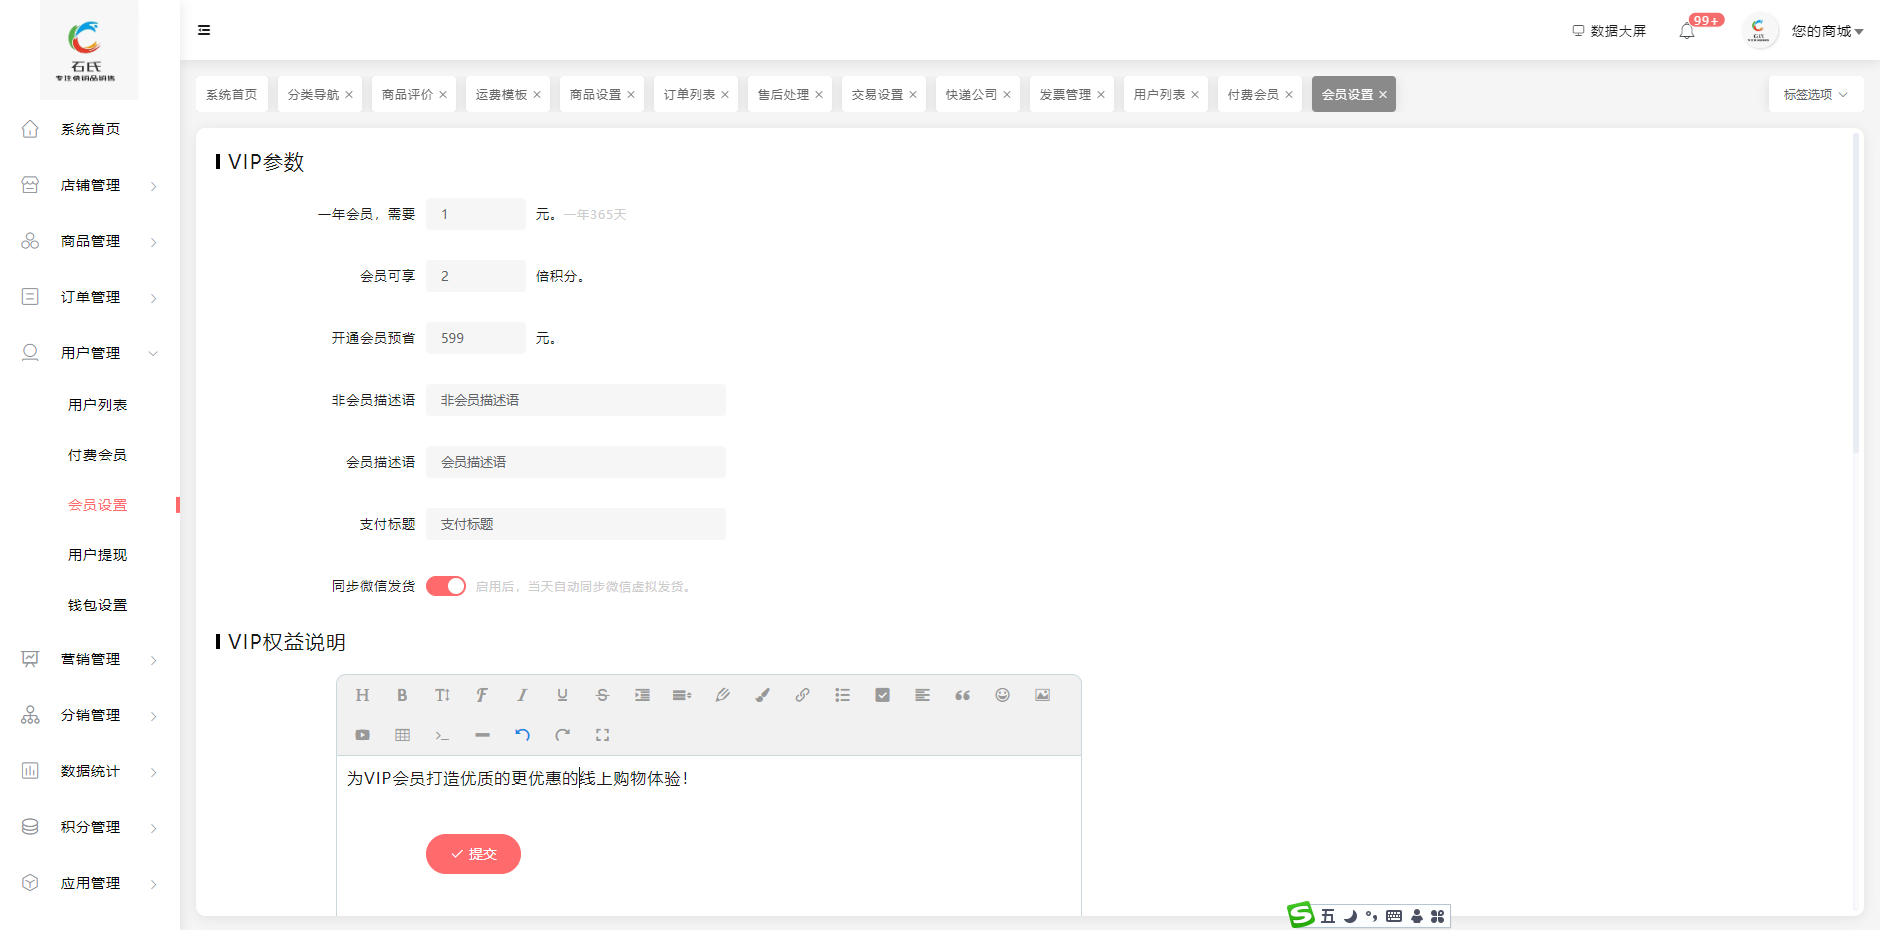This screenshot has height=930, width=1880.
Task: Toggle the todo checkbox list icon in editor
Action: pyautogui.click(x=882, y=695)
